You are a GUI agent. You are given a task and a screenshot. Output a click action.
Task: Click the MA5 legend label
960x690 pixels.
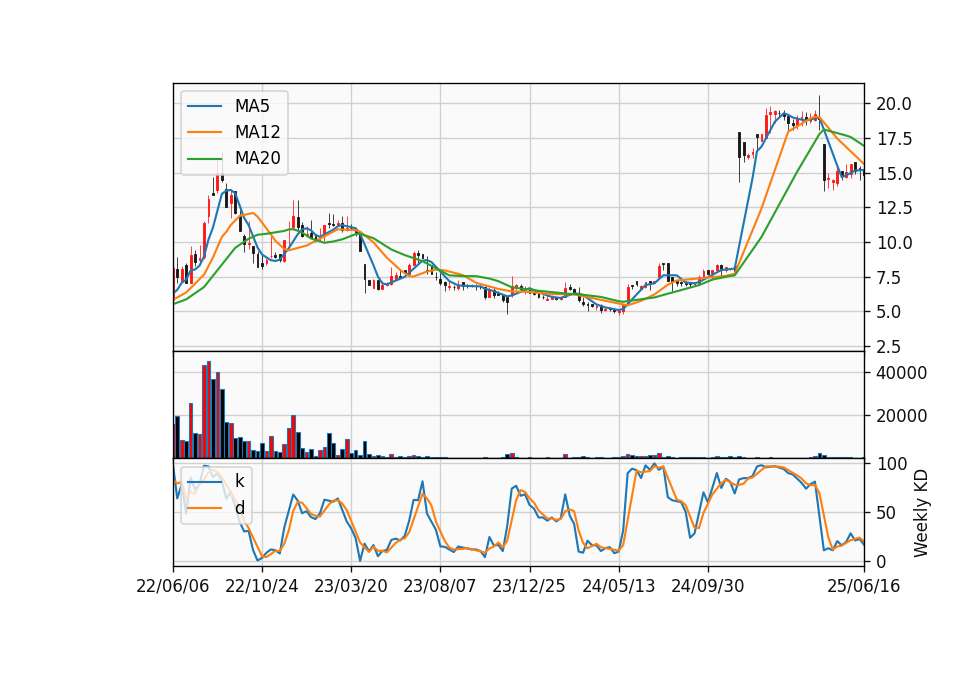click(x=252, y=106)
